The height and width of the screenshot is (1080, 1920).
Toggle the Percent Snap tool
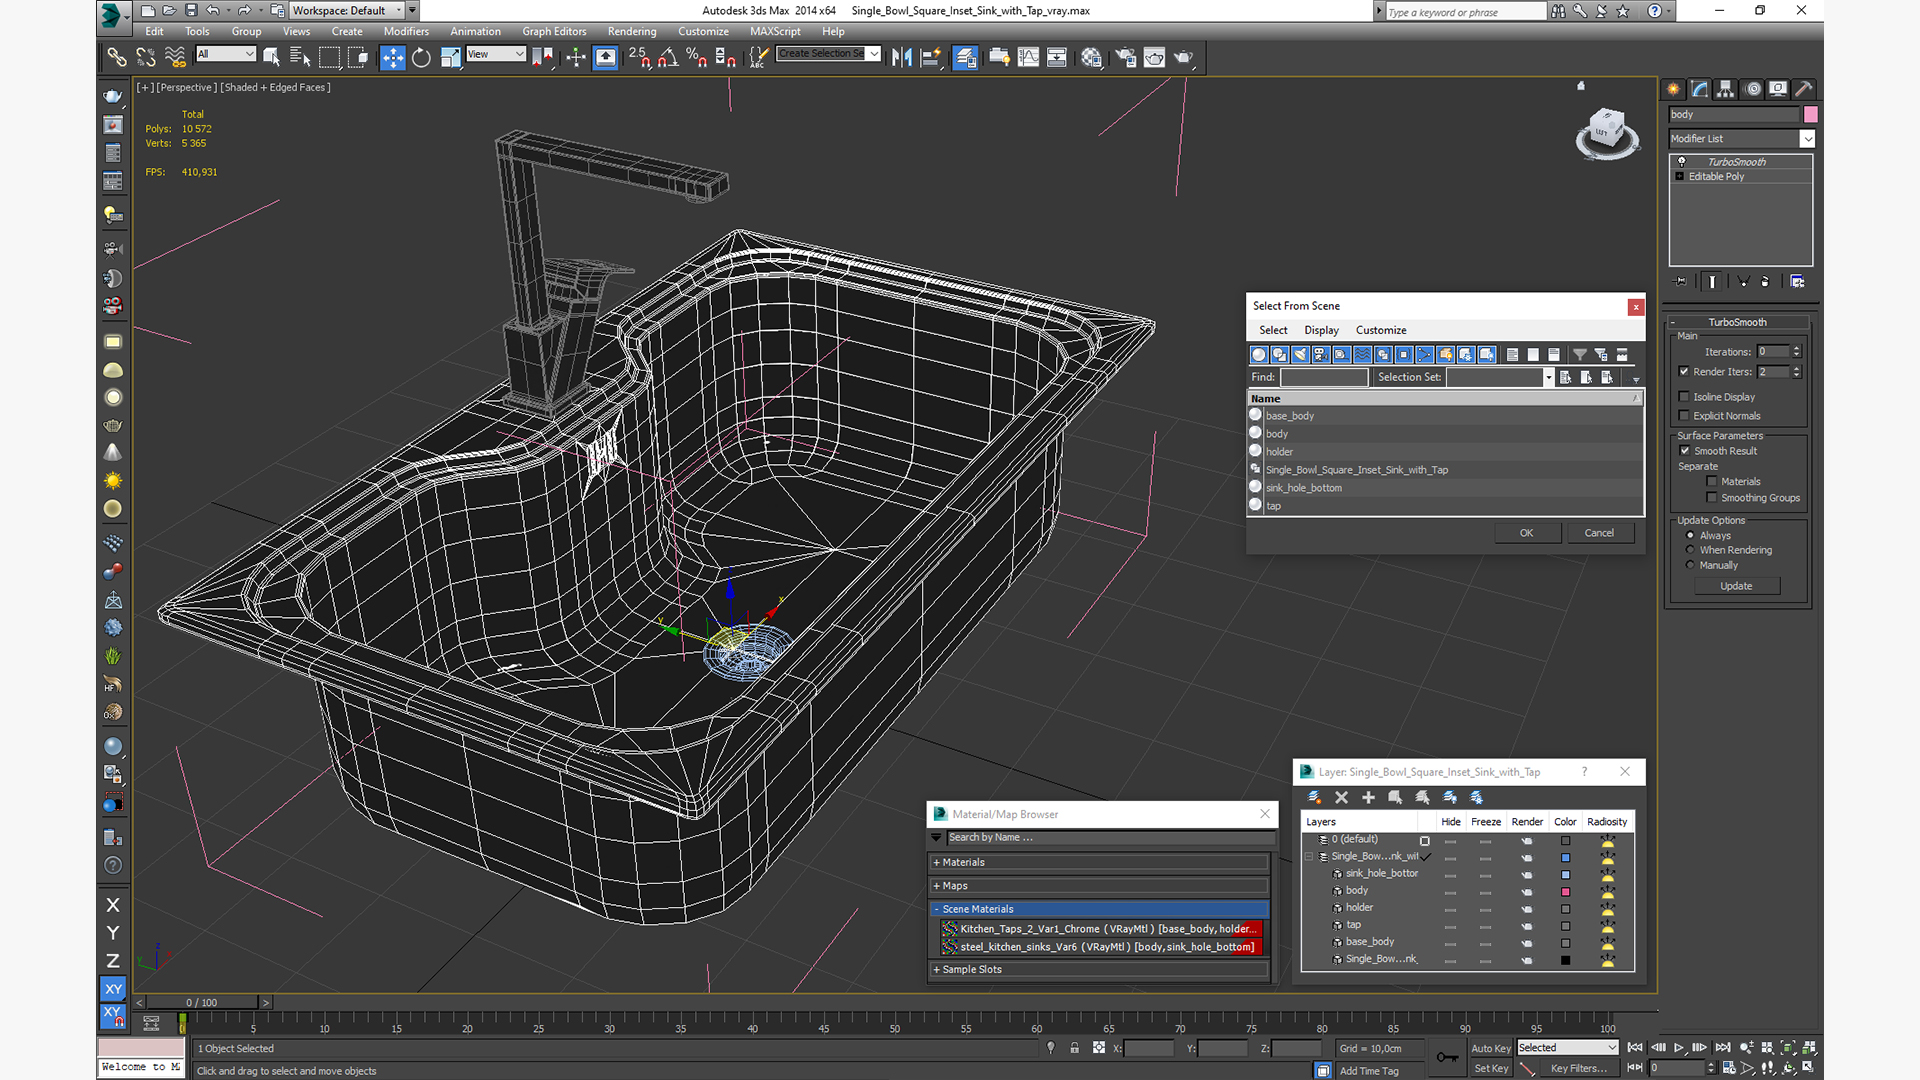point(697,57)
